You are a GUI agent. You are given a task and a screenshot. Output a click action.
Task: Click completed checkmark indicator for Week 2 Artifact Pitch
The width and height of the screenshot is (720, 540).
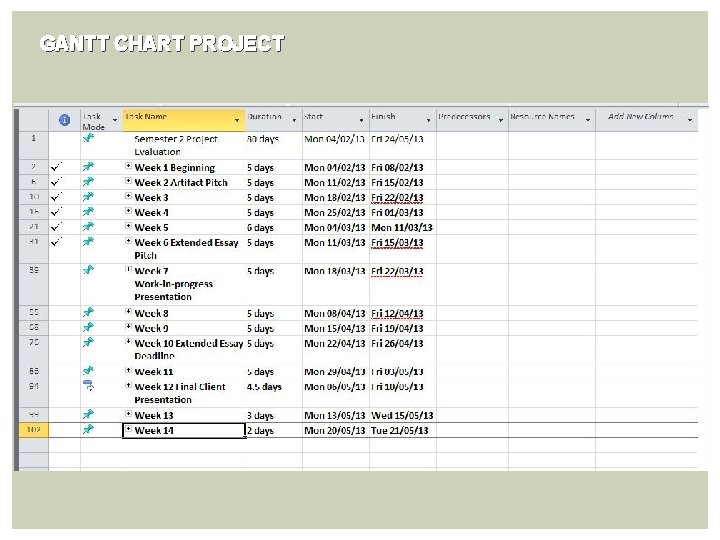[56, 182]
